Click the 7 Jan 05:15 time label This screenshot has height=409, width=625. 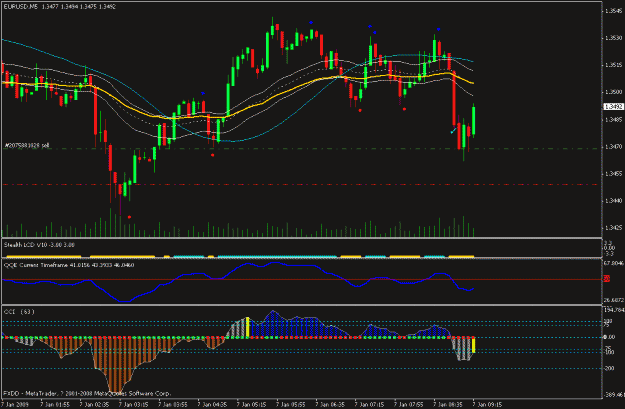[x=252, y=405]
